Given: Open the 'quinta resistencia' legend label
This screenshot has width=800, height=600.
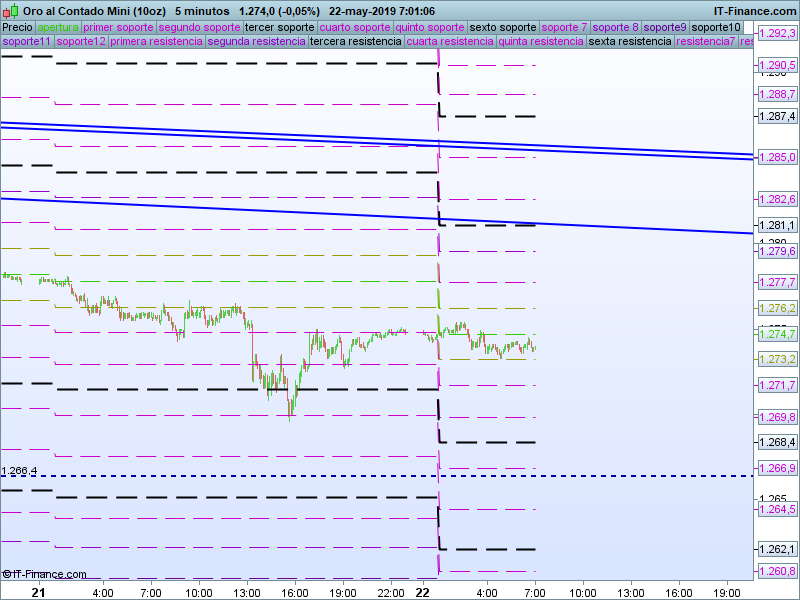Looking at the screenshot, I should pyautogui.click(x=541, y=41).
